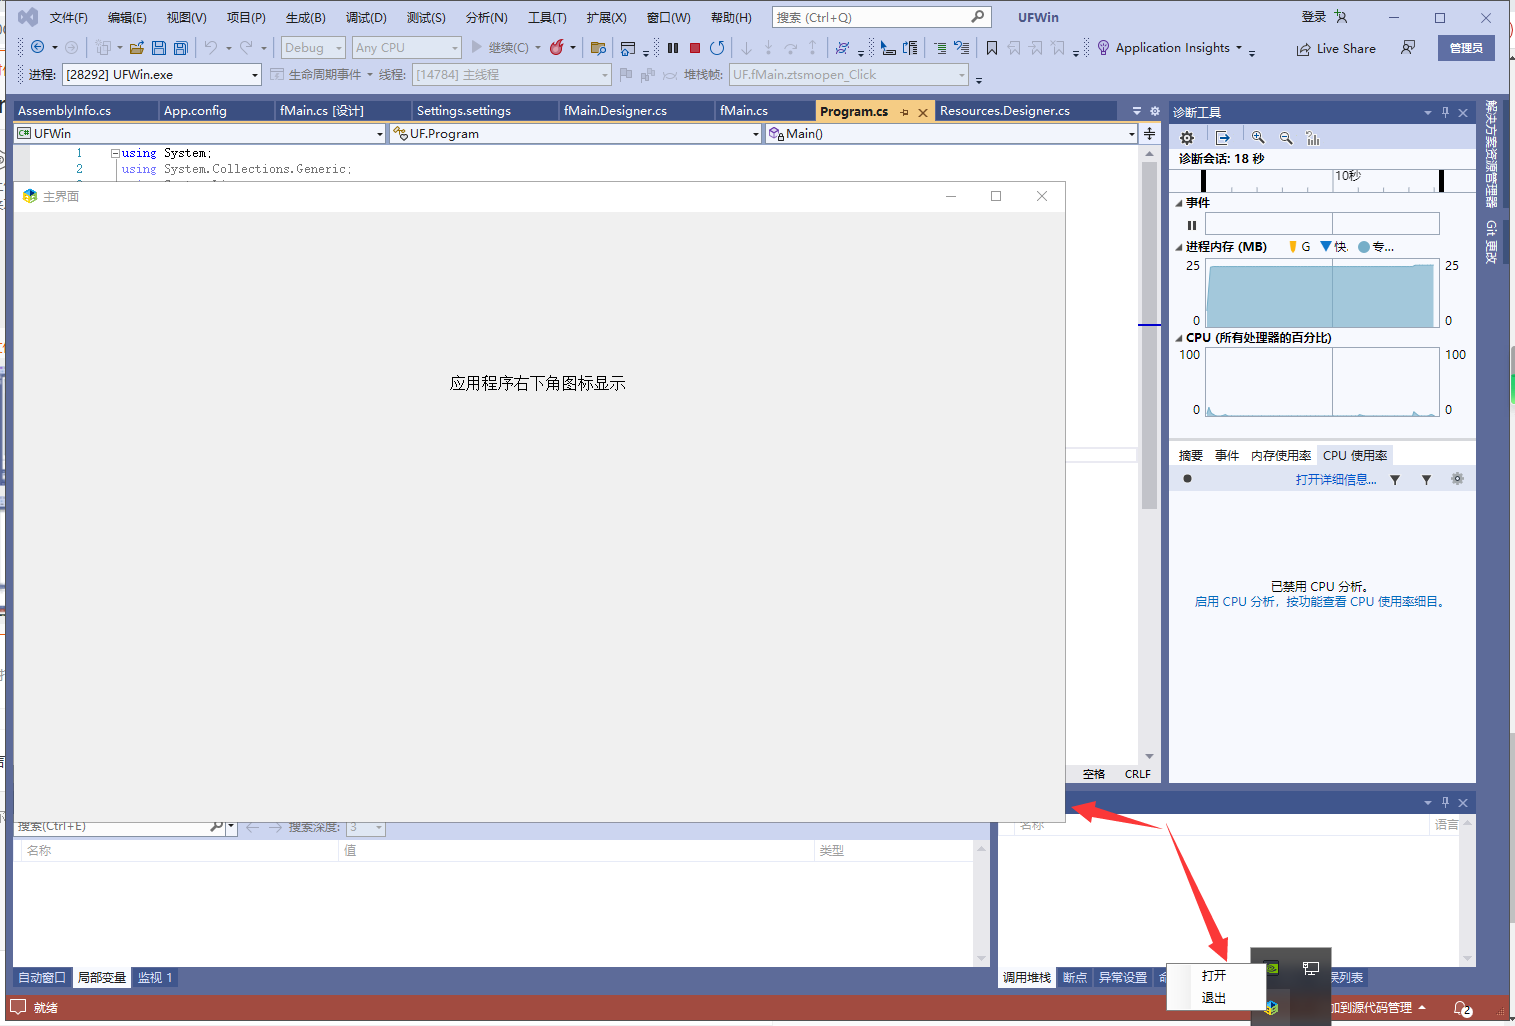Click the Open File folder icon
1515x1026 pixels.
click(137, 47)
